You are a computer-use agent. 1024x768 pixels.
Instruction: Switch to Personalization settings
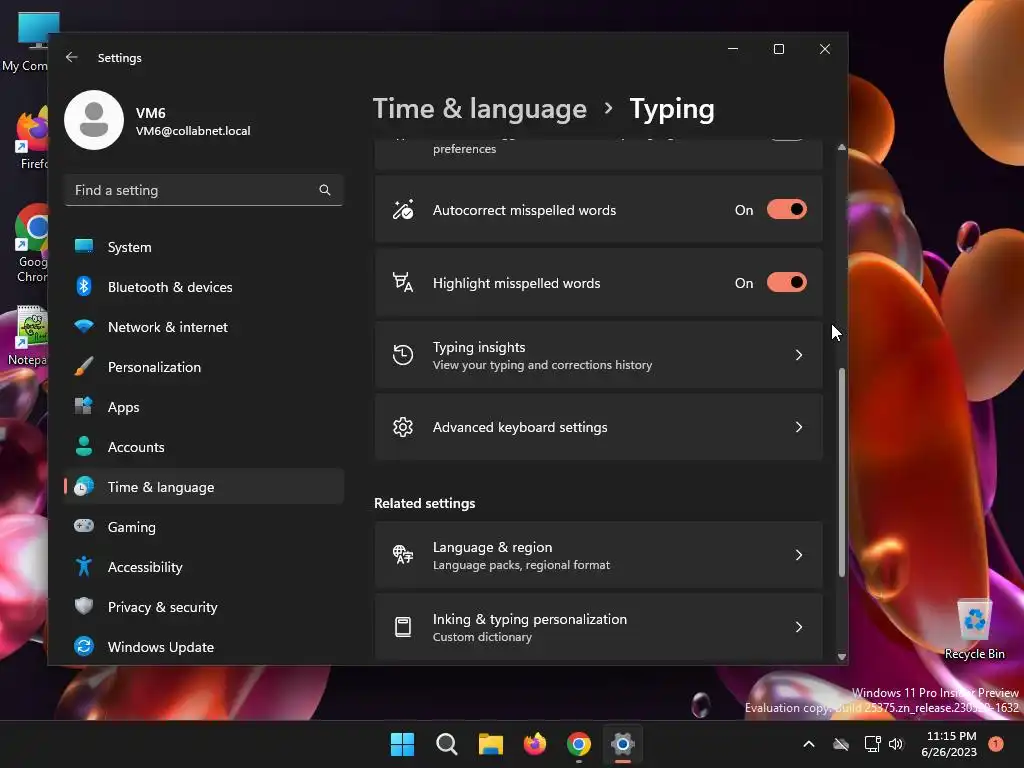204,367
